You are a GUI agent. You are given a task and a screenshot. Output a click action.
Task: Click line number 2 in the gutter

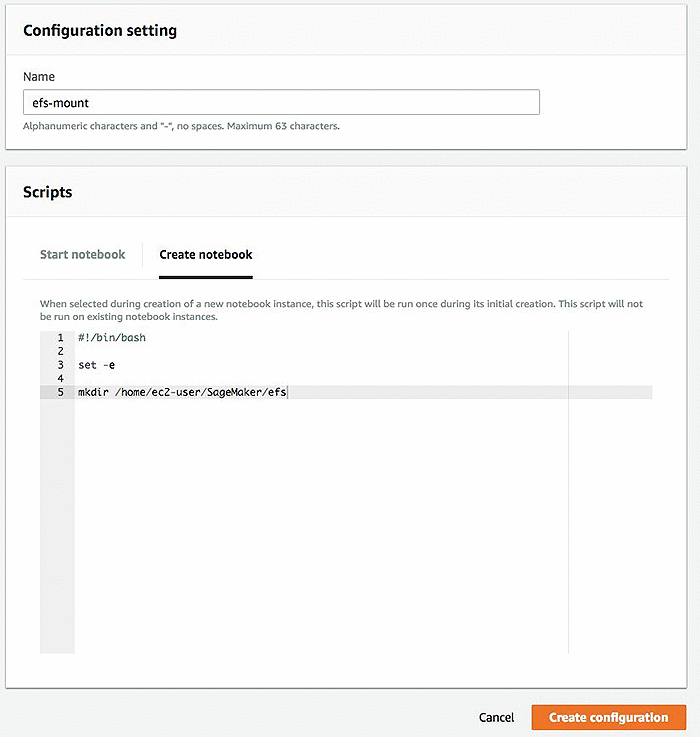pyautogui.click(x=61, y=351)
